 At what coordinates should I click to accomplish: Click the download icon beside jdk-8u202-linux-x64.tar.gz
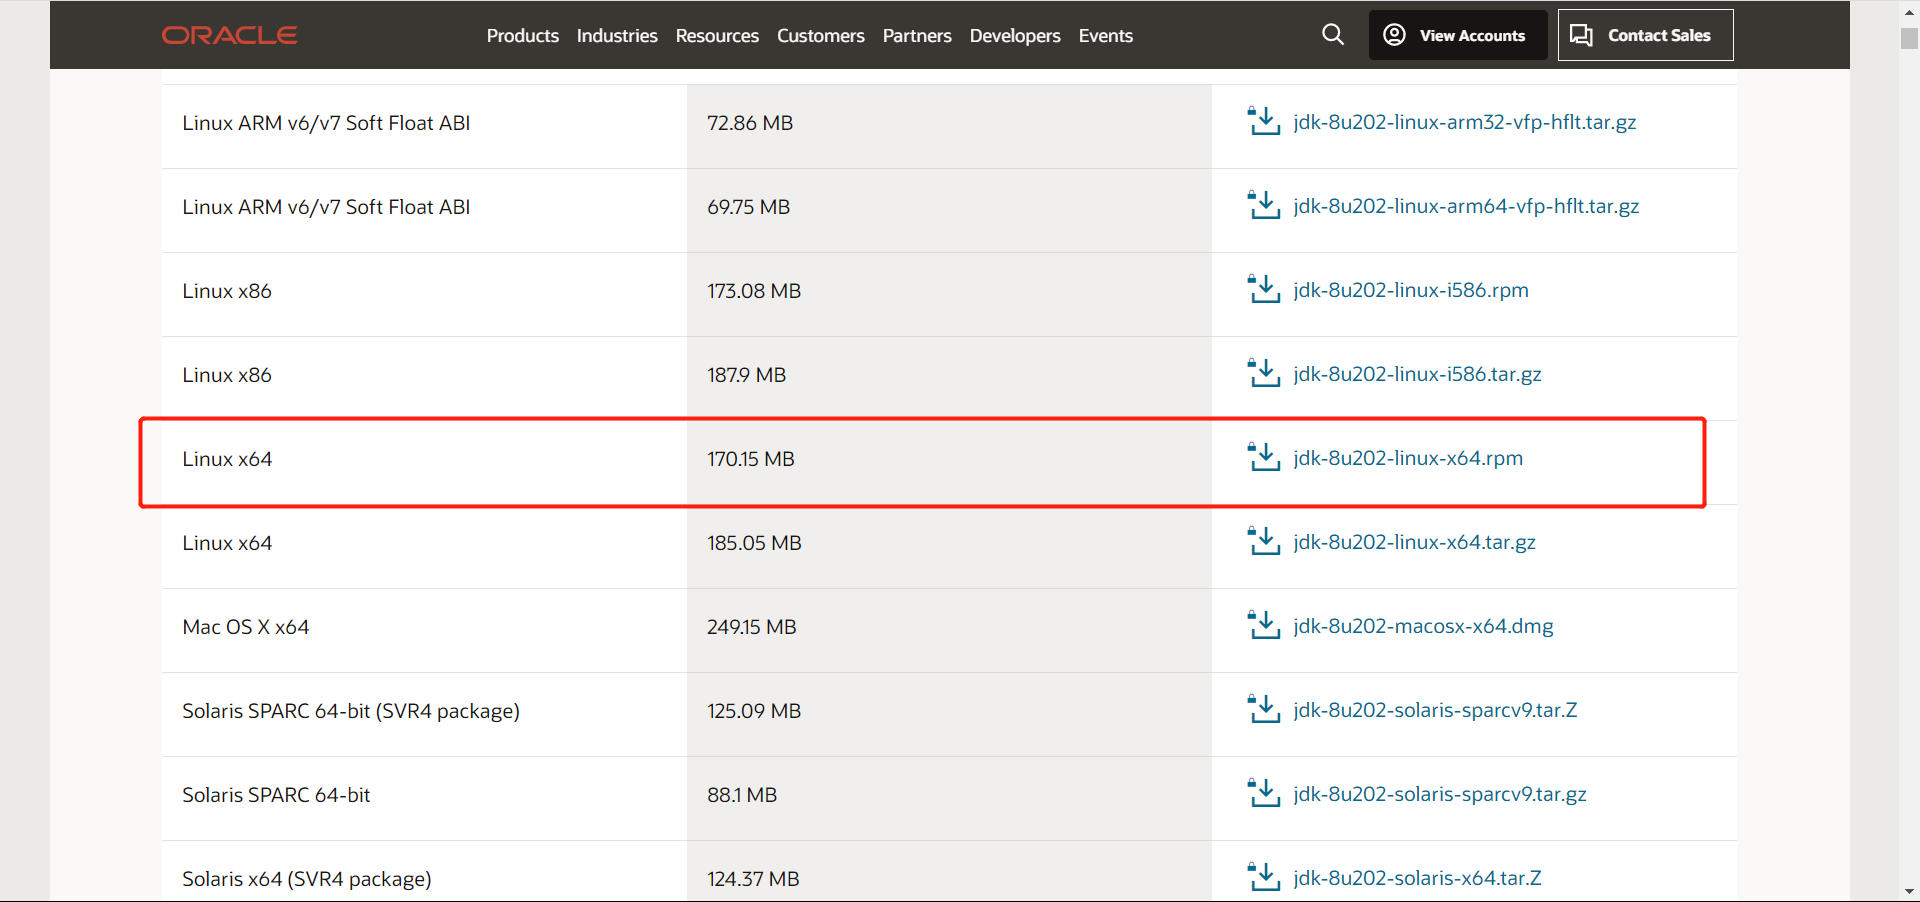[1263, 541]
